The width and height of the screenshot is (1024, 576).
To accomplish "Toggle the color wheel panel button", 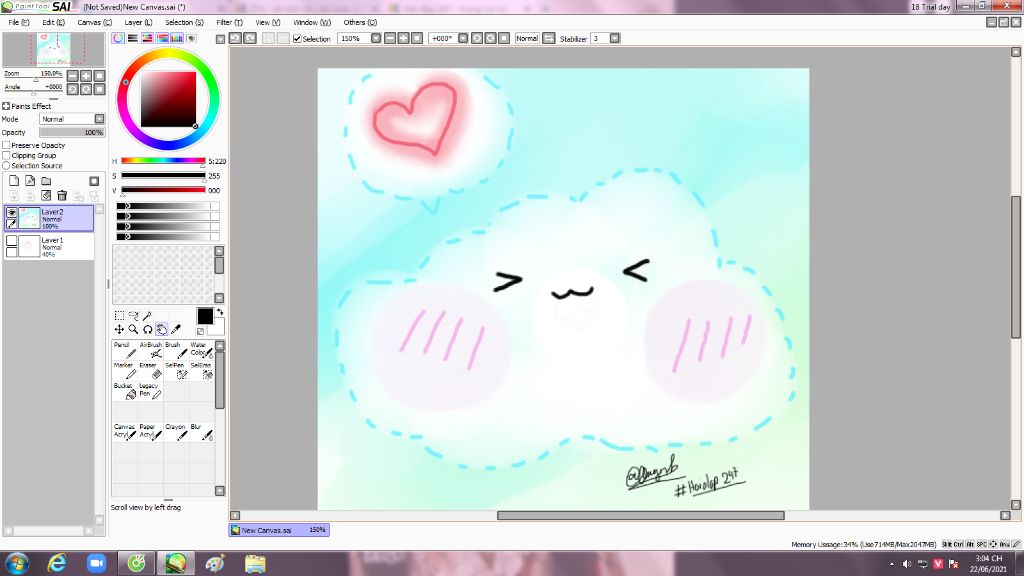I will (118, 39).
